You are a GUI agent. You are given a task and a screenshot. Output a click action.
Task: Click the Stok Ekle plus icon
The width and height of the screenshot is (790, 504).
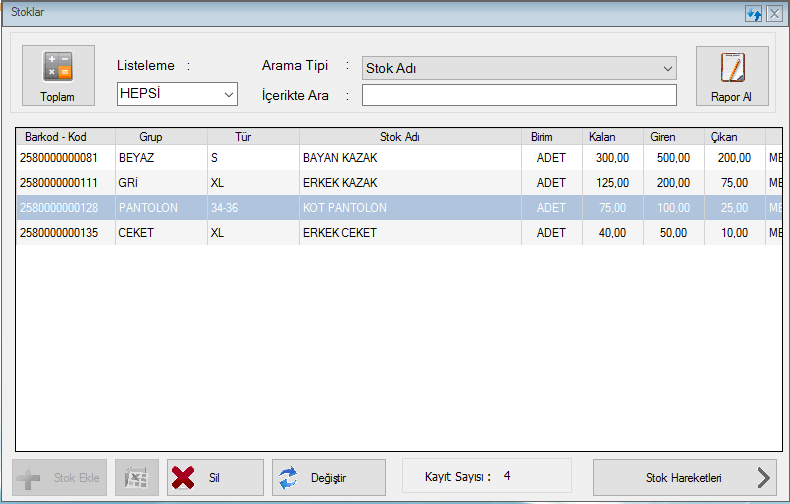(30, 478)
